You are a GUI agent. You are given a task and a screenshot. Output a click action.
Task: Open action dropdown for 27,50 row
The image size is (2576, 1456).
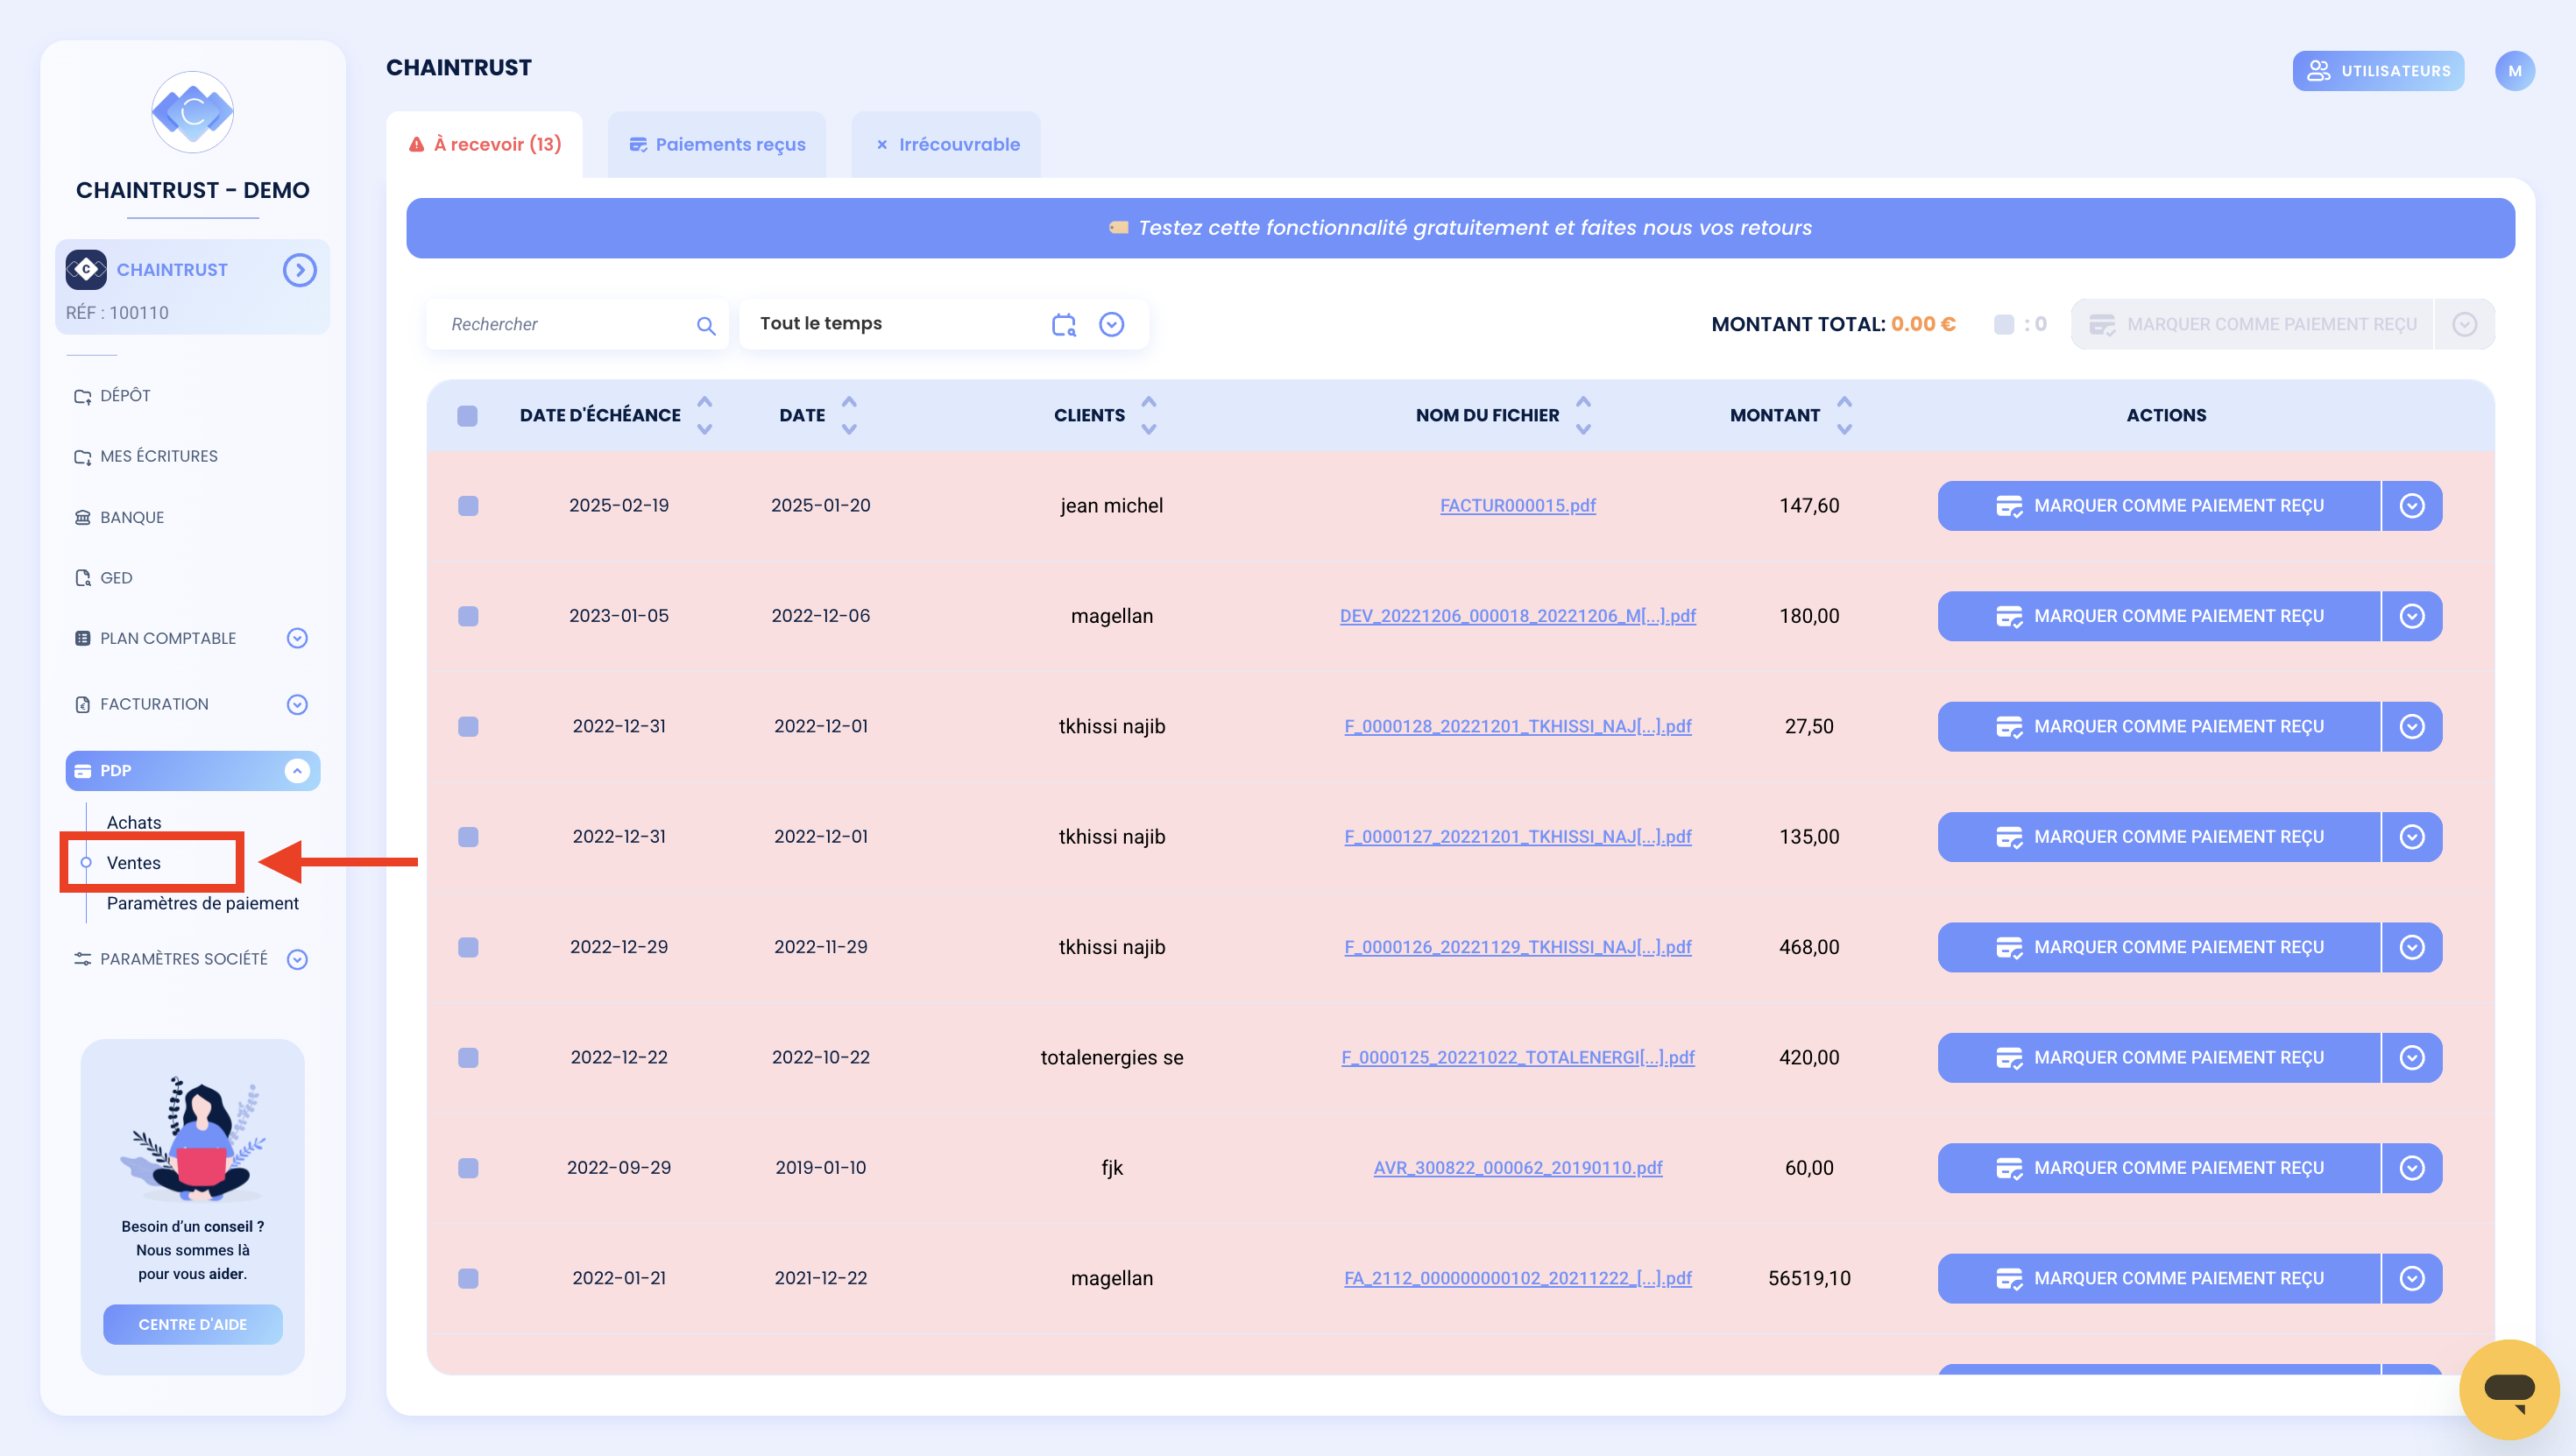coord(2412,727)
